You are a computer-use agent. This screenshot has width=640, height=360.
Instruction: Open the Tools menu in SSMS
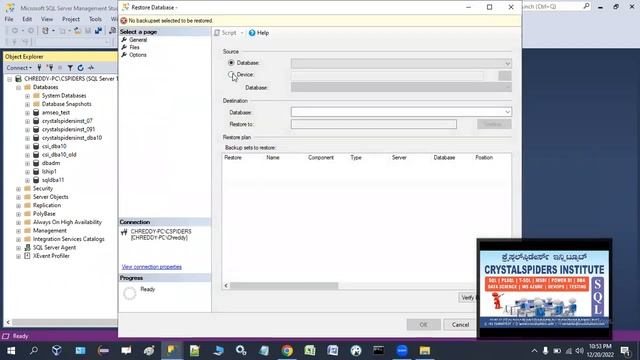pyautogui.click(x=95, y=19)
